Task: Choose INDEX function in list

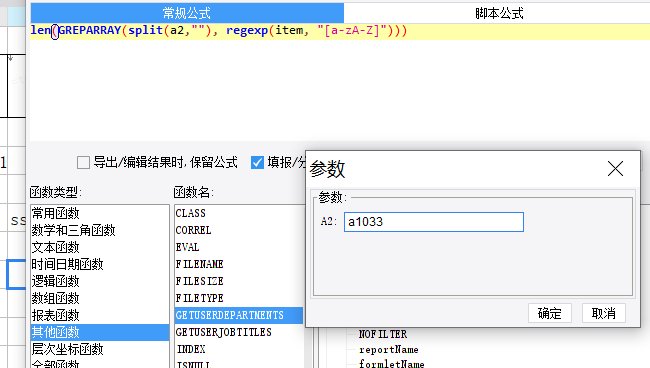Action: [x=239, y=349]
